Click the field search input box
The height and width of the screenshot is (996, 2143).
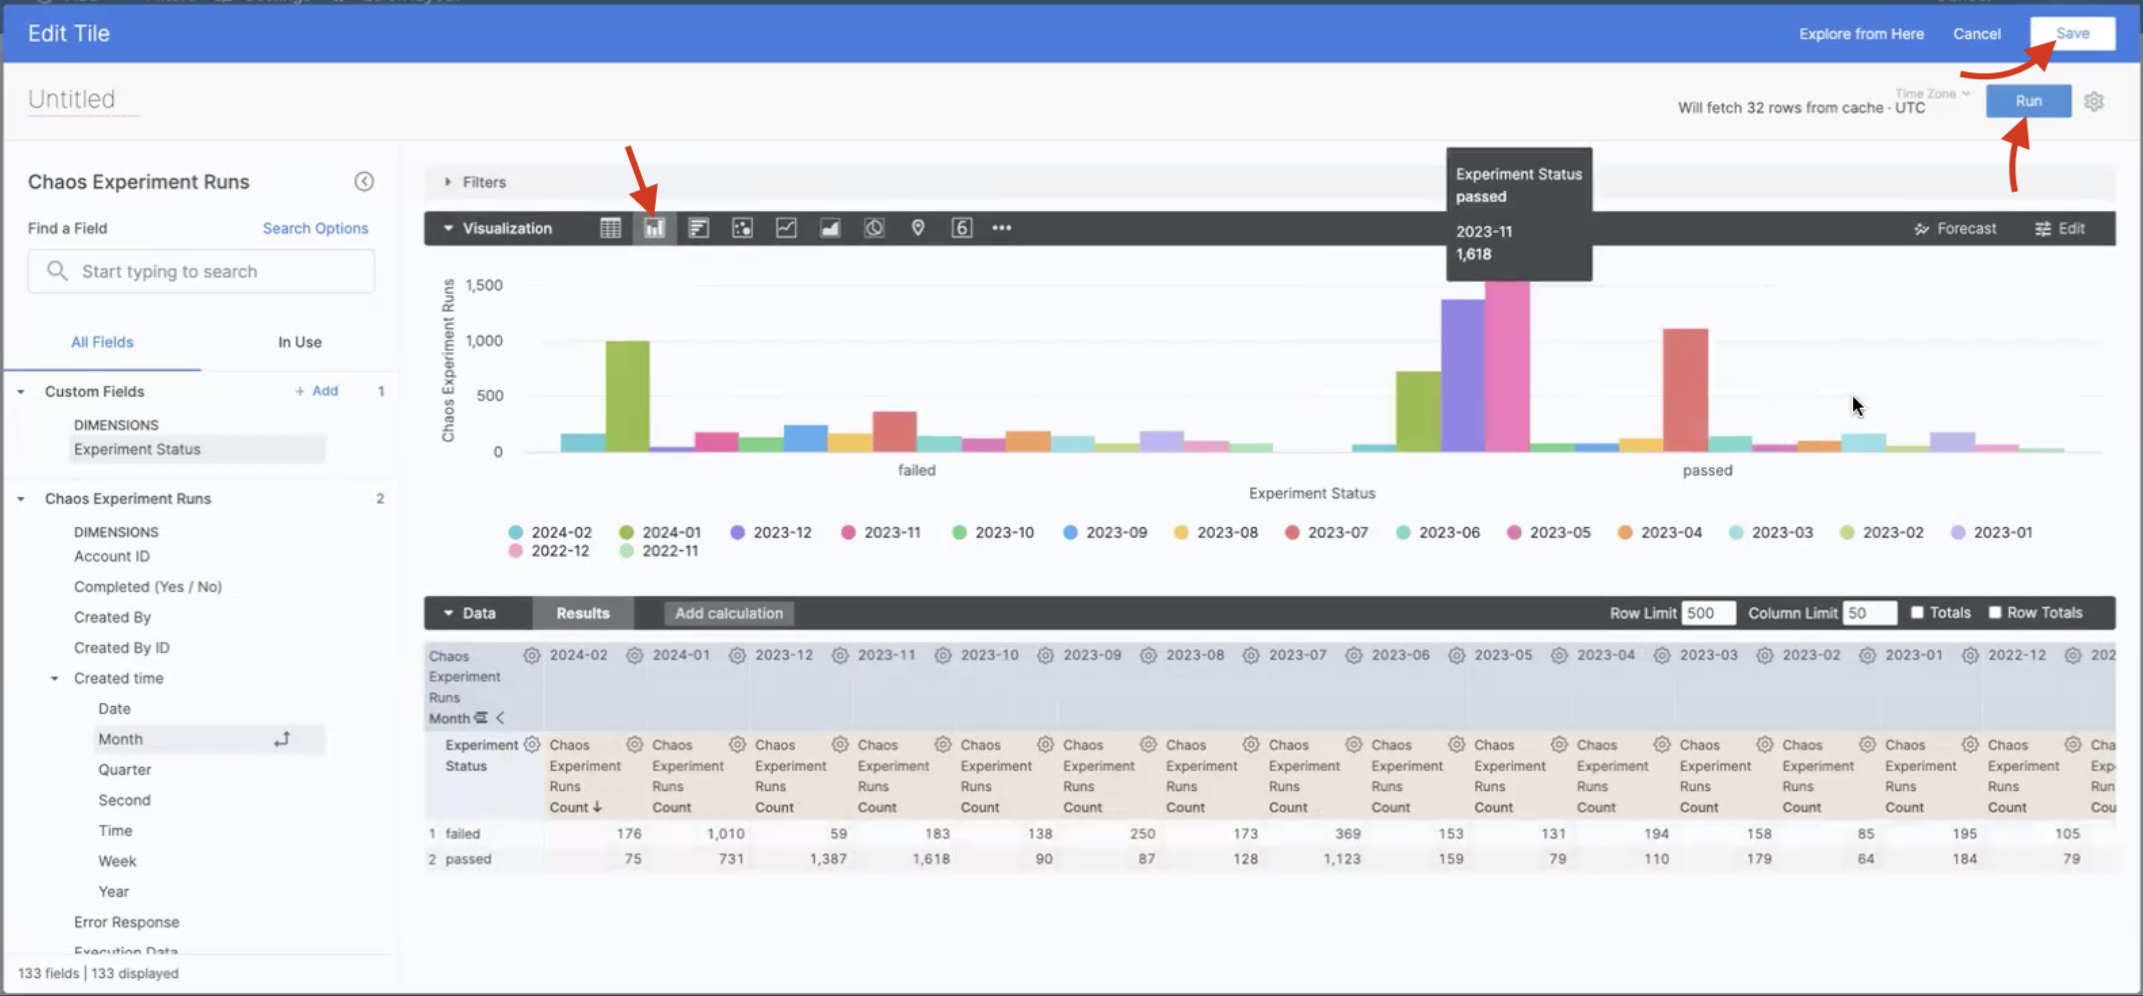201,271
